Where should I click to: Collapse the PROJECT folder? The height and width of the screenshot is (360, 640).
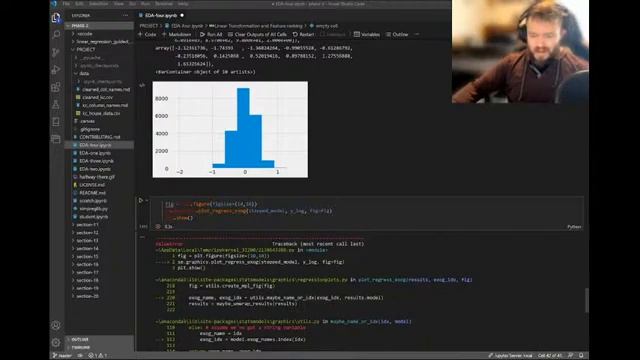pos(100,49)
